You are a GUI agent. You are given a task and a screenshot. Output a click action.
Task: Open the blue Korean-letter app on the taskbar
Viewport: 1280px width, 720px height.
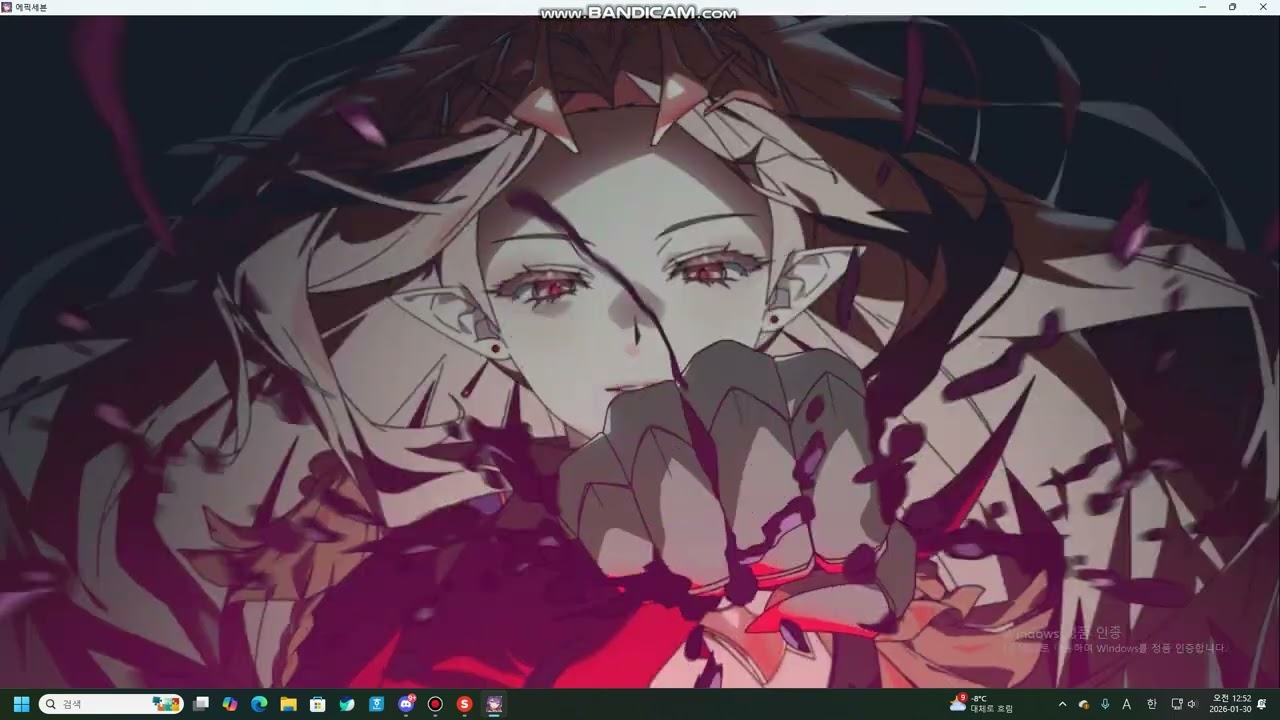376,704
